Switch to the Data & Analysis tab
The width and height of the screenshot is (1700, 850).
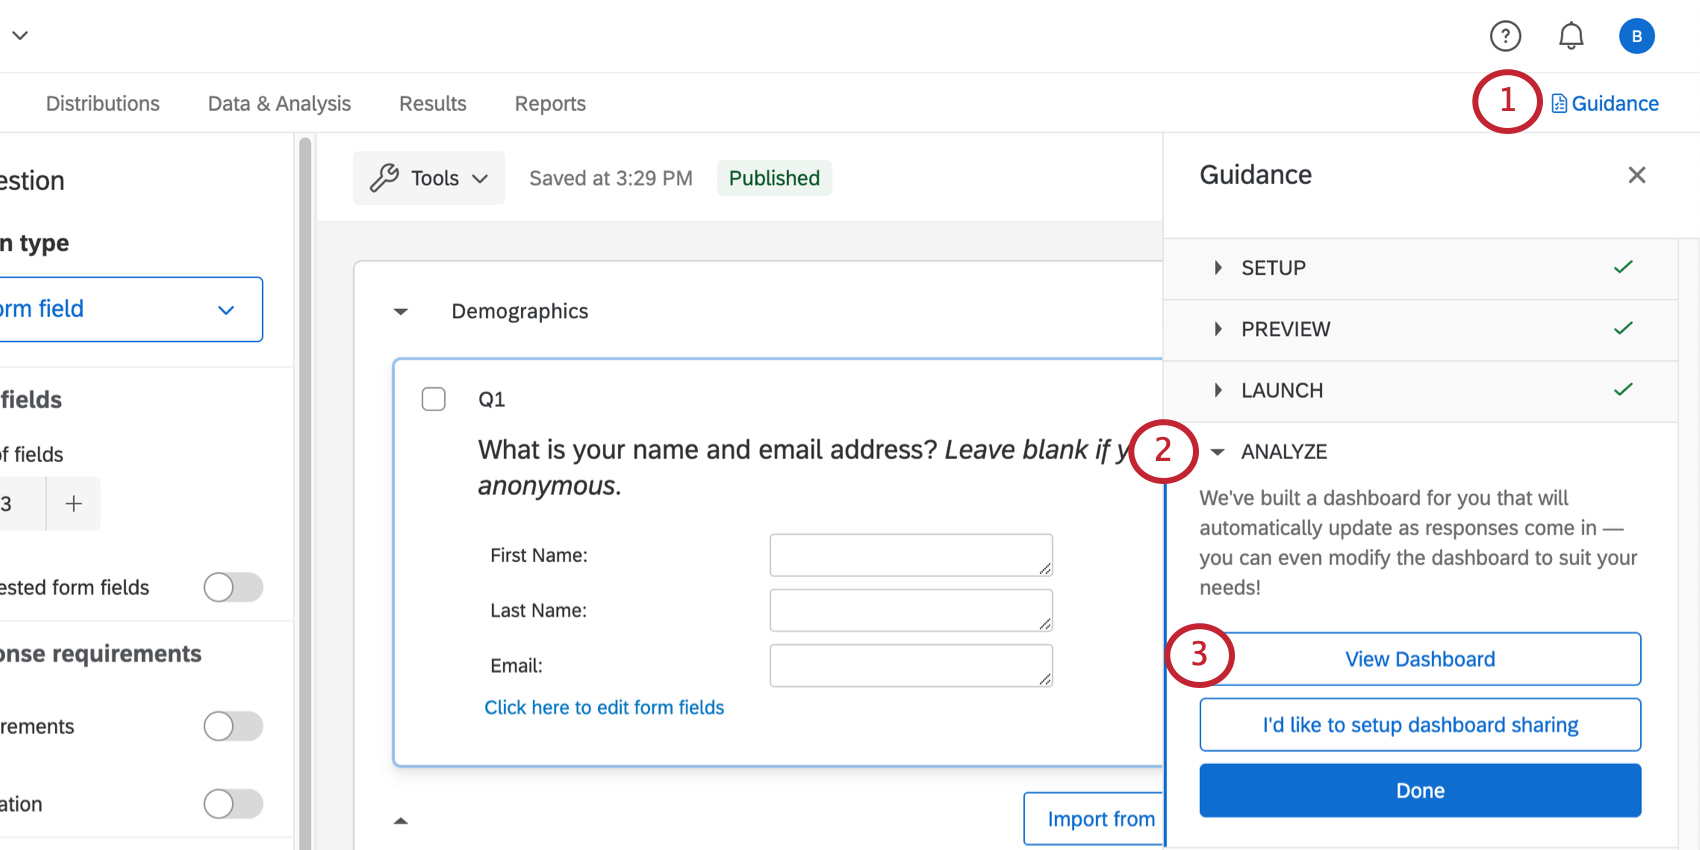pos(279,104)
